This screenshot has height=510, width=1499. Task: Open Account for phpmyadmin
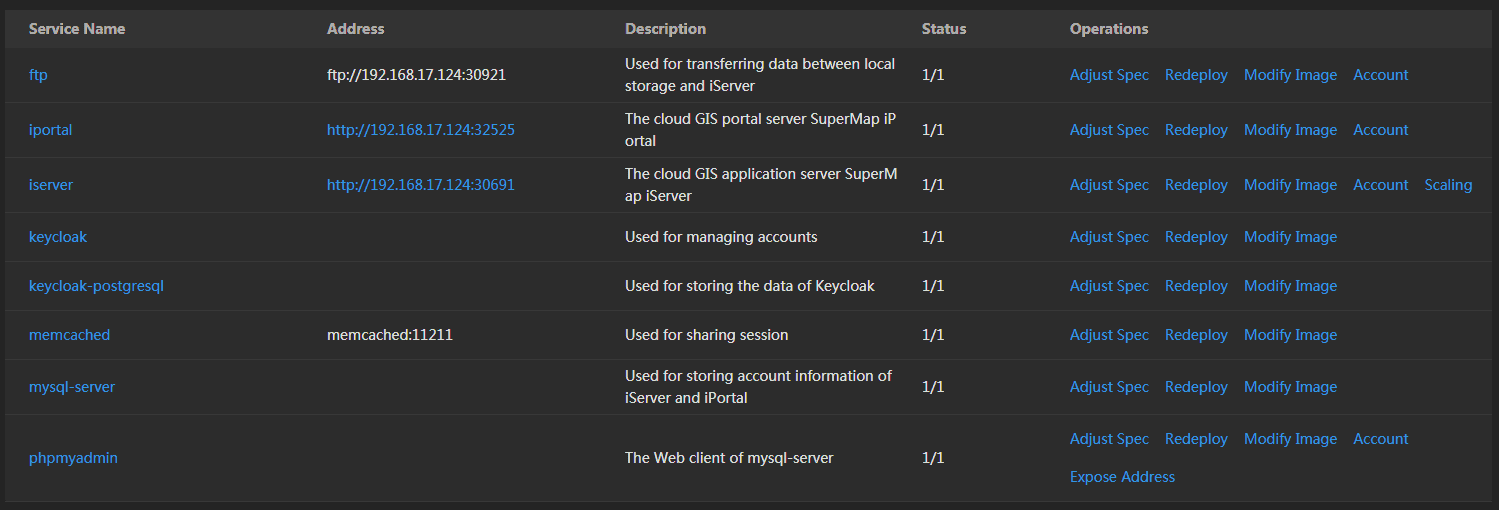1380,439
